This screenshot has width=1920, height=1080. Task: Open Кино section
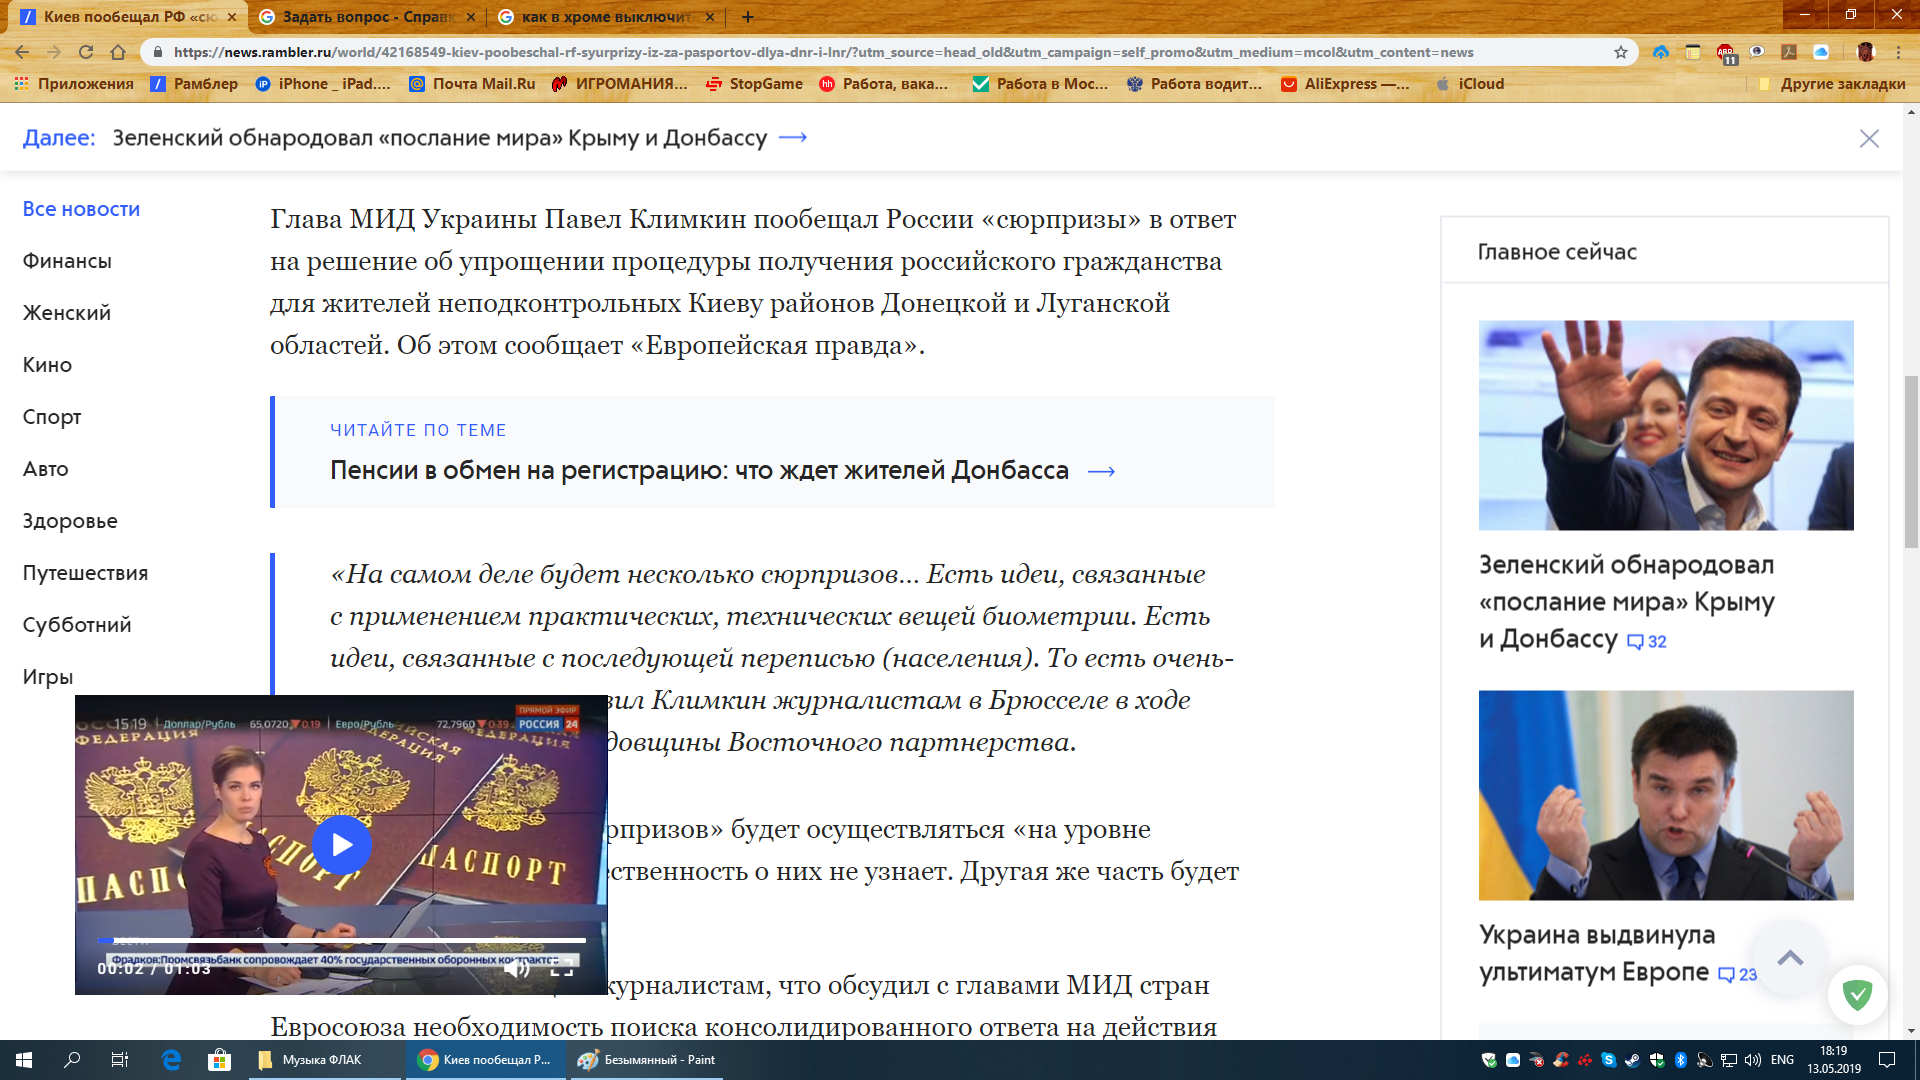[47, 365]
